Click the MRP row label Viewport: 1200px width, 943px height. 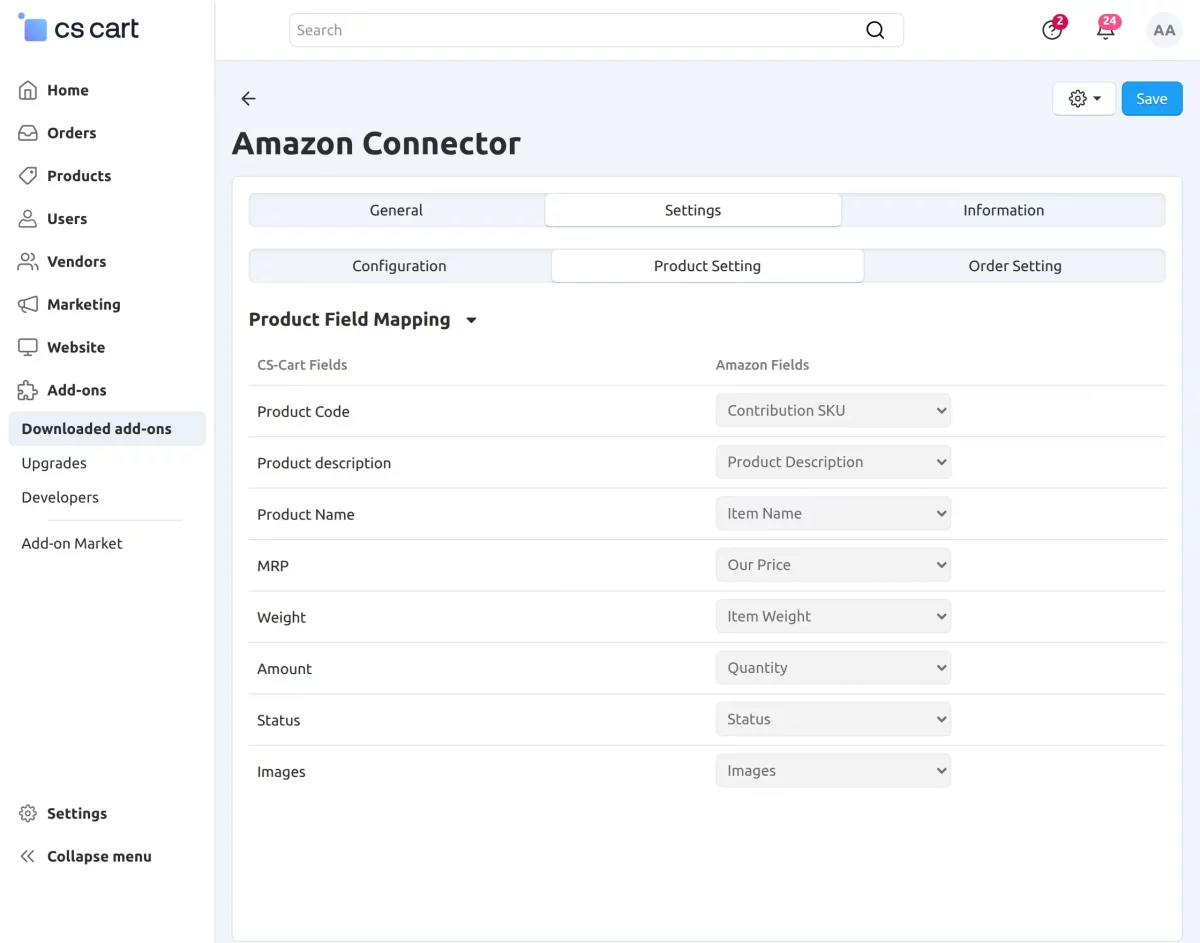coord(273,566)
